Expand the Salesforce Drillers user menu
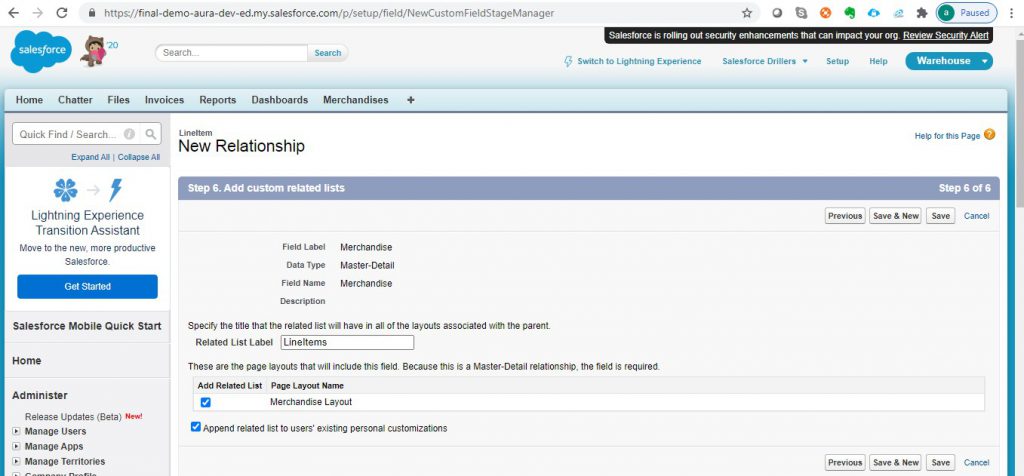This screenshot has height=476, width=1024. coord(765,61)
